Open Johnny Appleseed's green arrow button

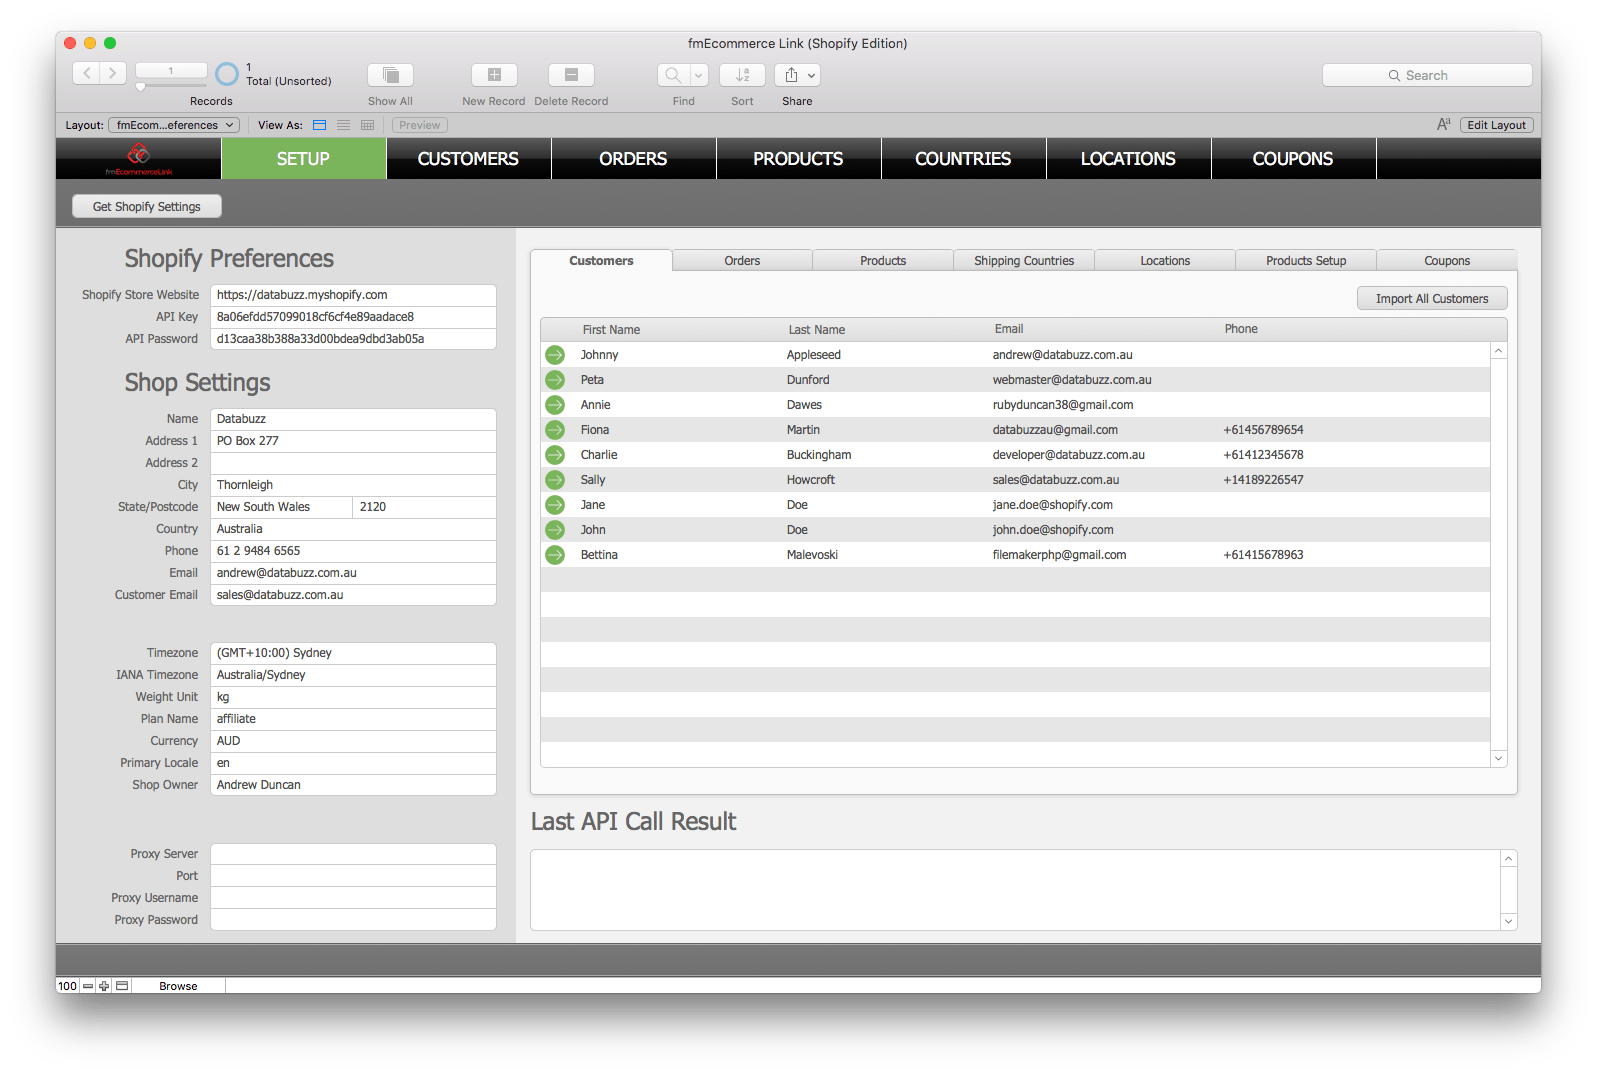click(x=555, y=355)
